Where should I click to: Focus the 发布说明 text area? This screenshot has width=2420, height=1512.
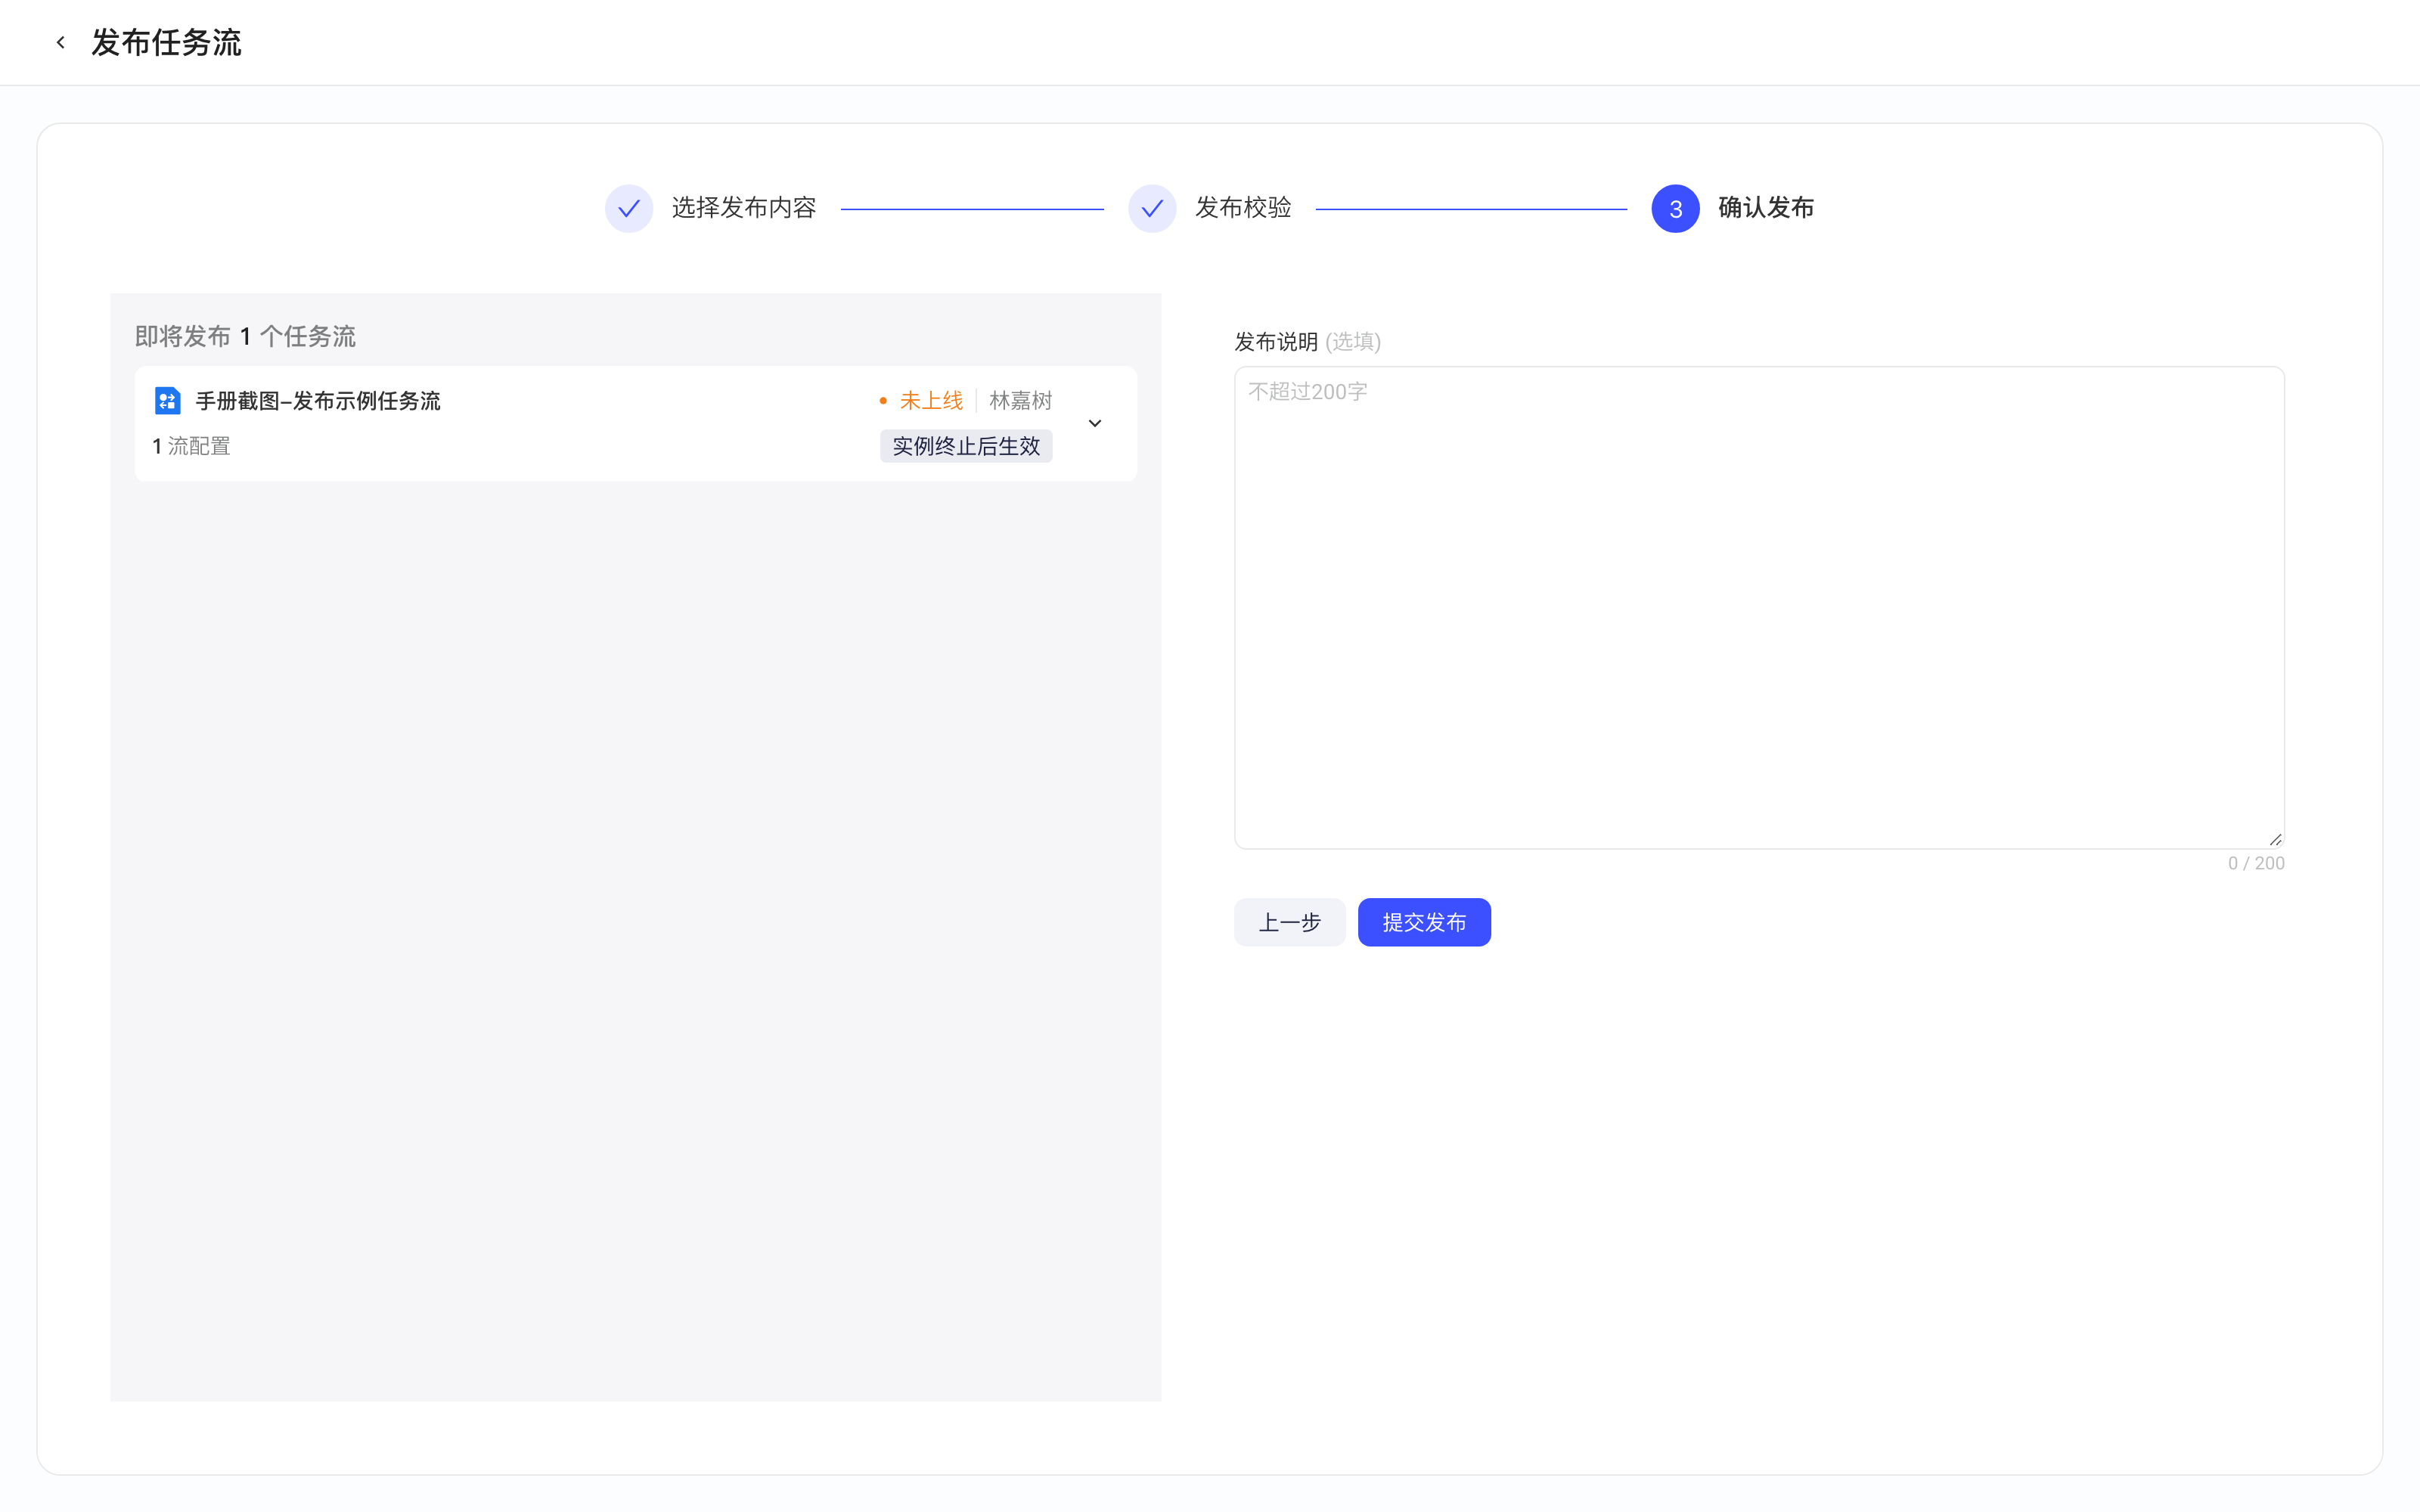pos(1759,608)
